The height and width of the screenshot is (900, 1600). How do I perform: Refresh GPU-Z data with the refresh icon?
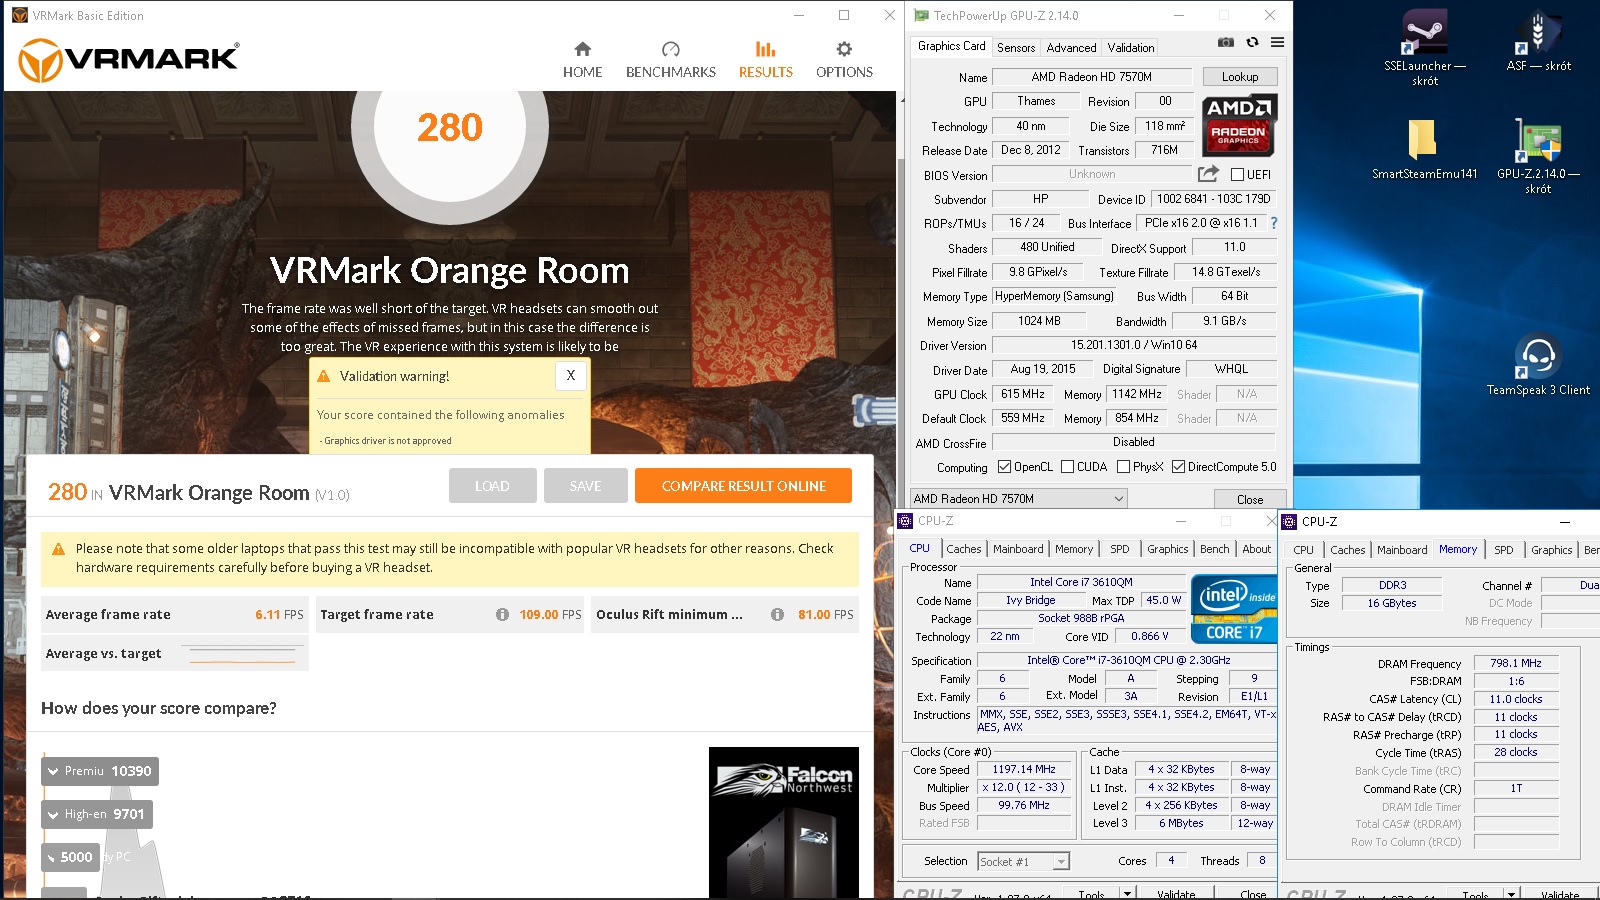pos(1252,42)
